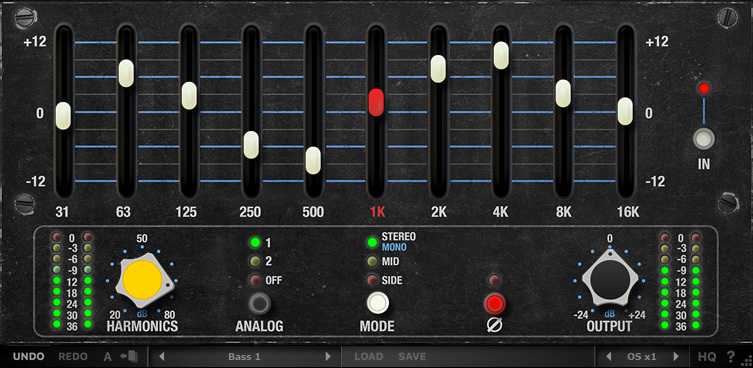Screen dimensions: 753x368
Task: Click the 1K frequency label
Action: [377, 212]
